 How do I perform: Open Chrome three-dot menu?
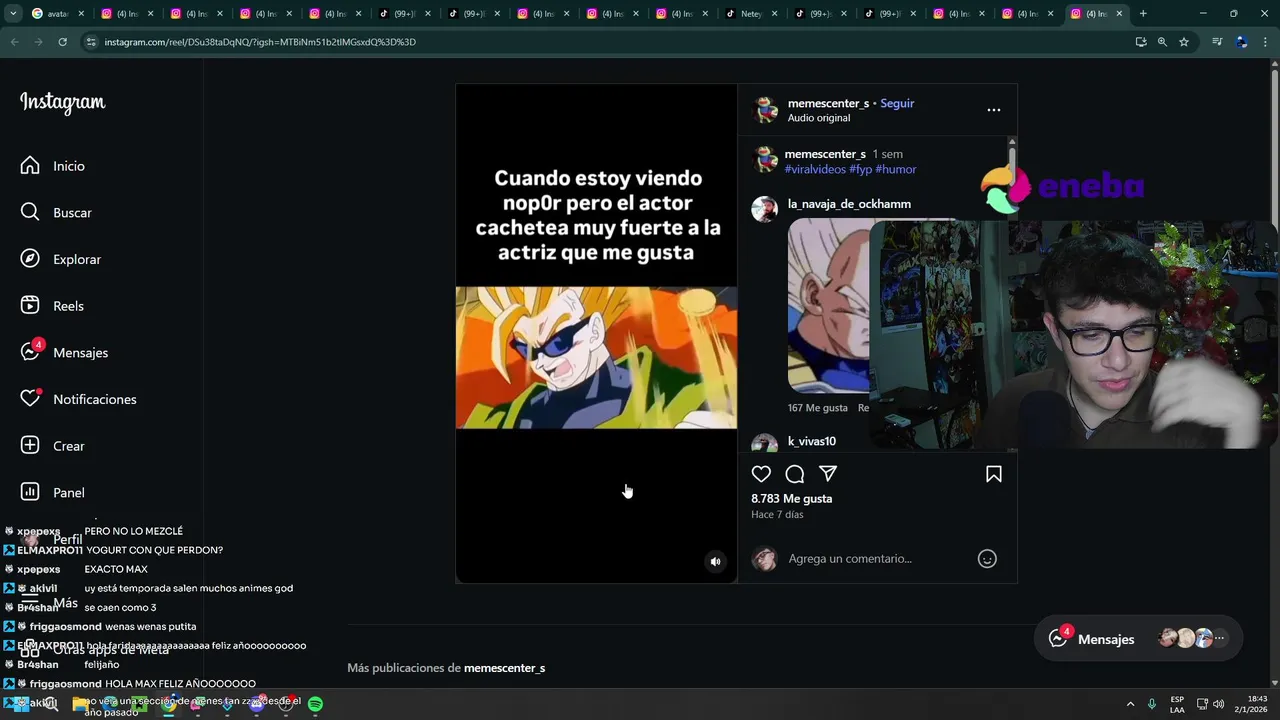tap(1265, 42)
